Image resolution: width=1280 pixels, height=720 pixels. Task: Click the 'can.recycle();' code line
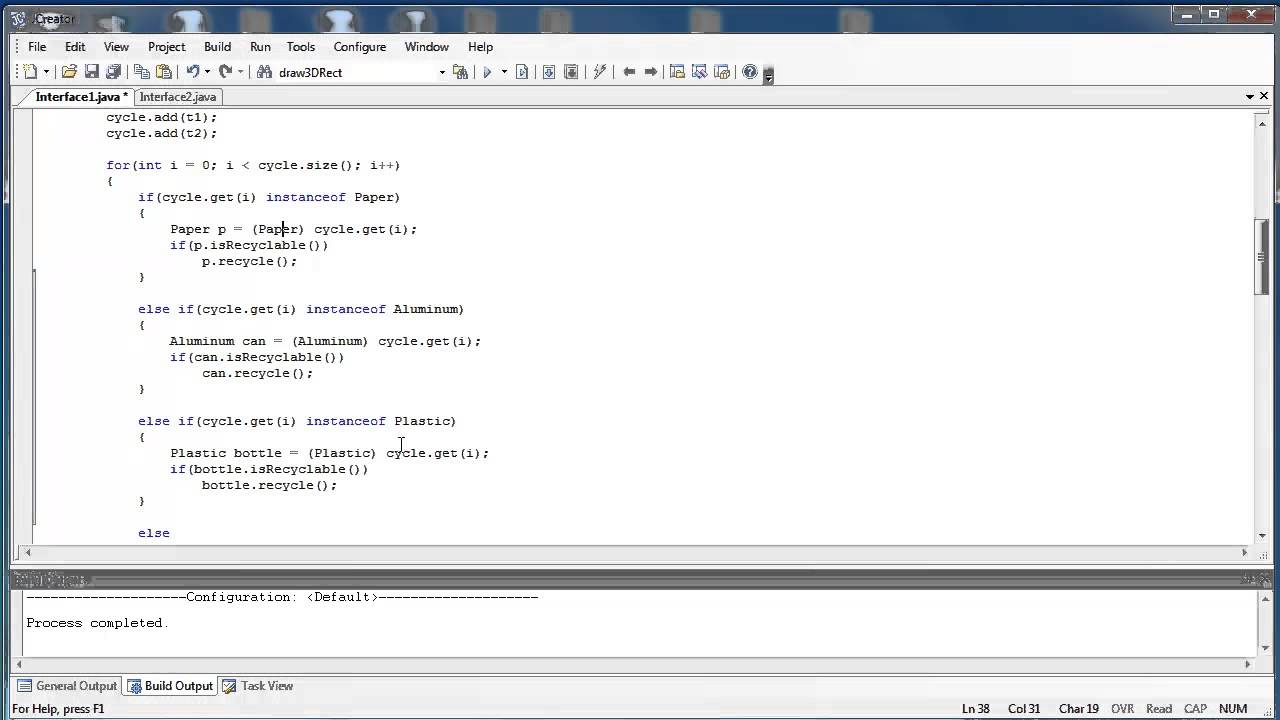(x=257, y=373)
